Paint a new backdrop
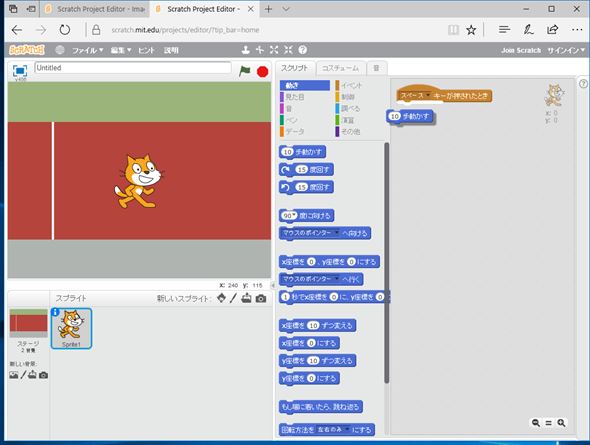The height and width of the screenshot is (445, 590). (23, 375)
